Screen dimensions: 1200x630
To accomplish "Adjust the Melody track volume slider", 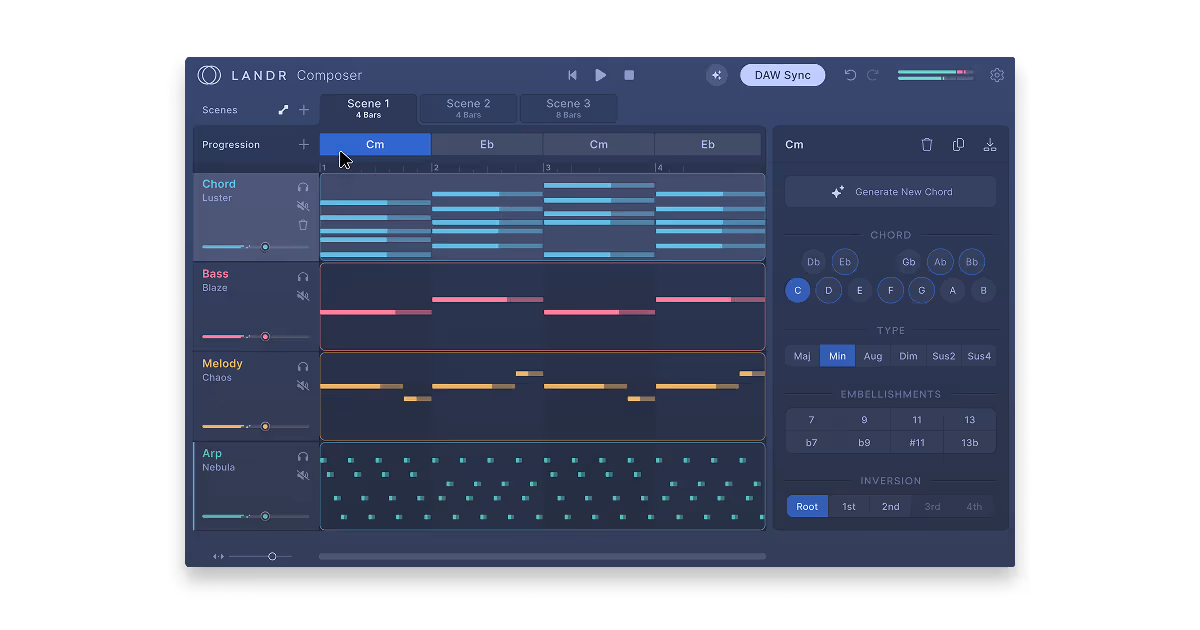I will [265, 426].
